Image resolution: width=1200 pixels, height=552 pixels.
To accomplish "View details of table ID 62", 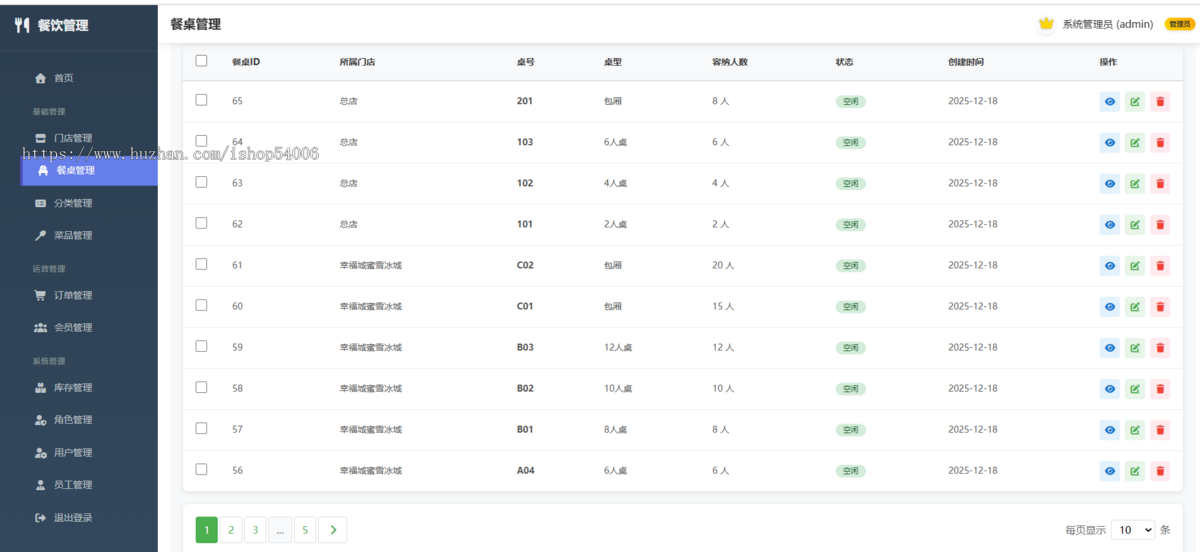I will (x=1109, y=224).
